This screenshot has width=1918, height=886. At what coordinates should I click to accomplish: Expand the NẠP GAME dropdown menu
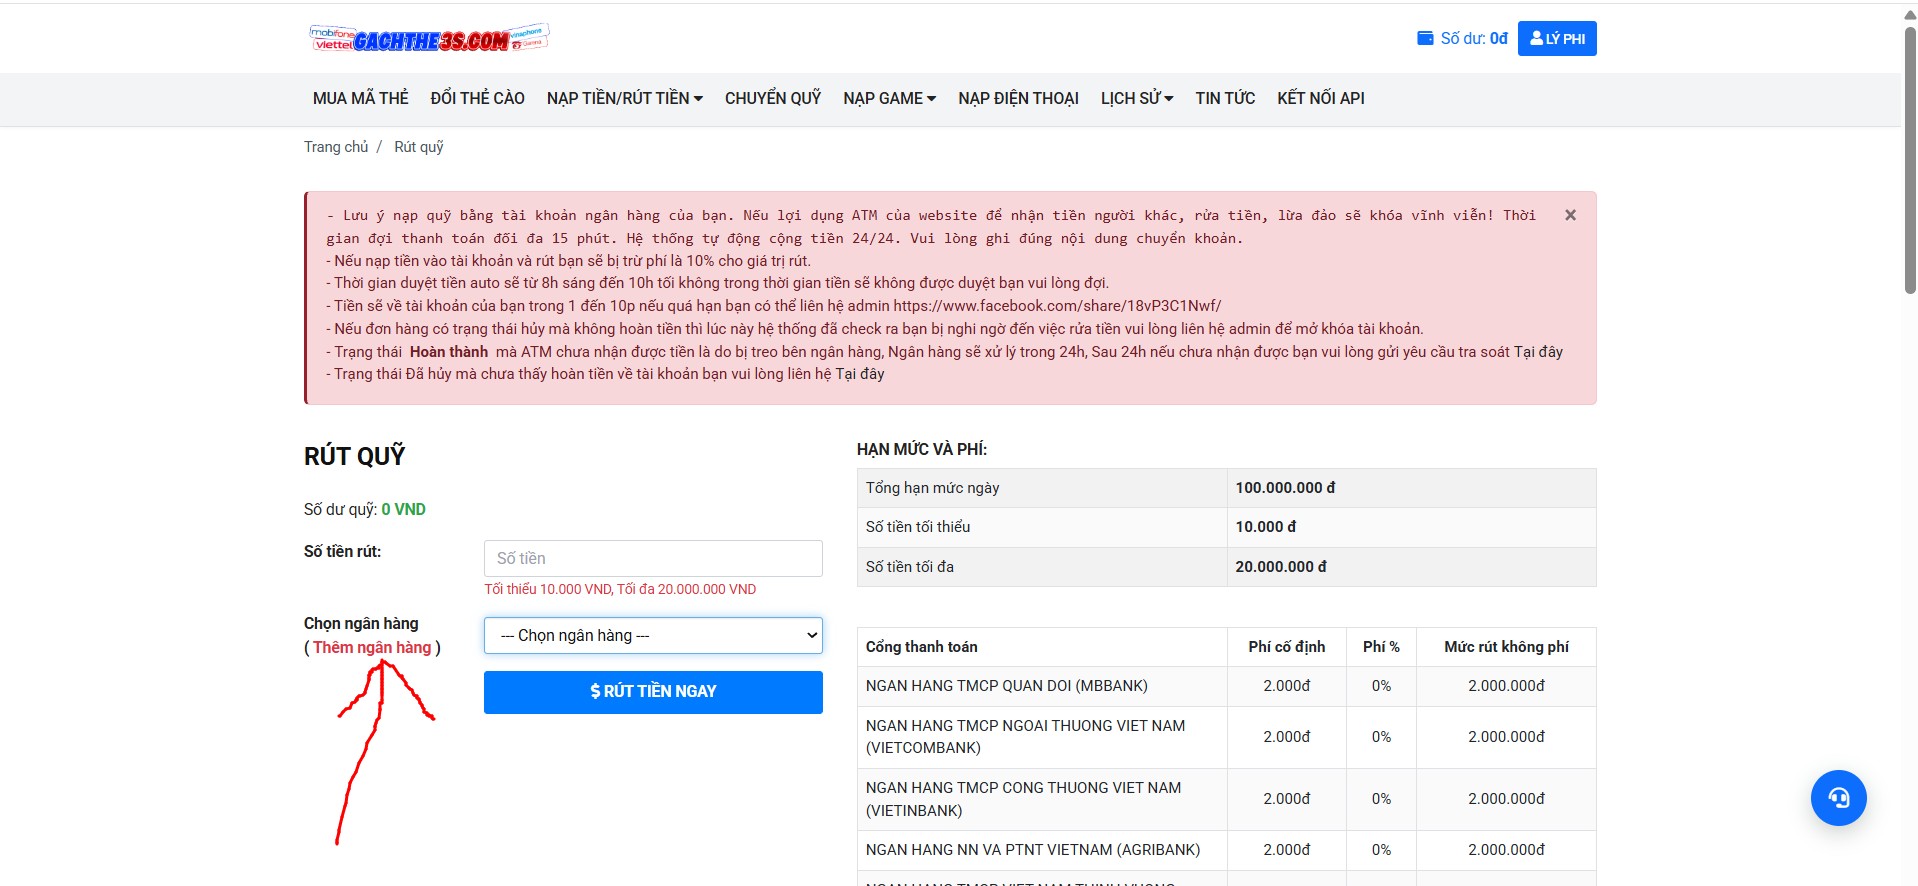click(889, 98)
